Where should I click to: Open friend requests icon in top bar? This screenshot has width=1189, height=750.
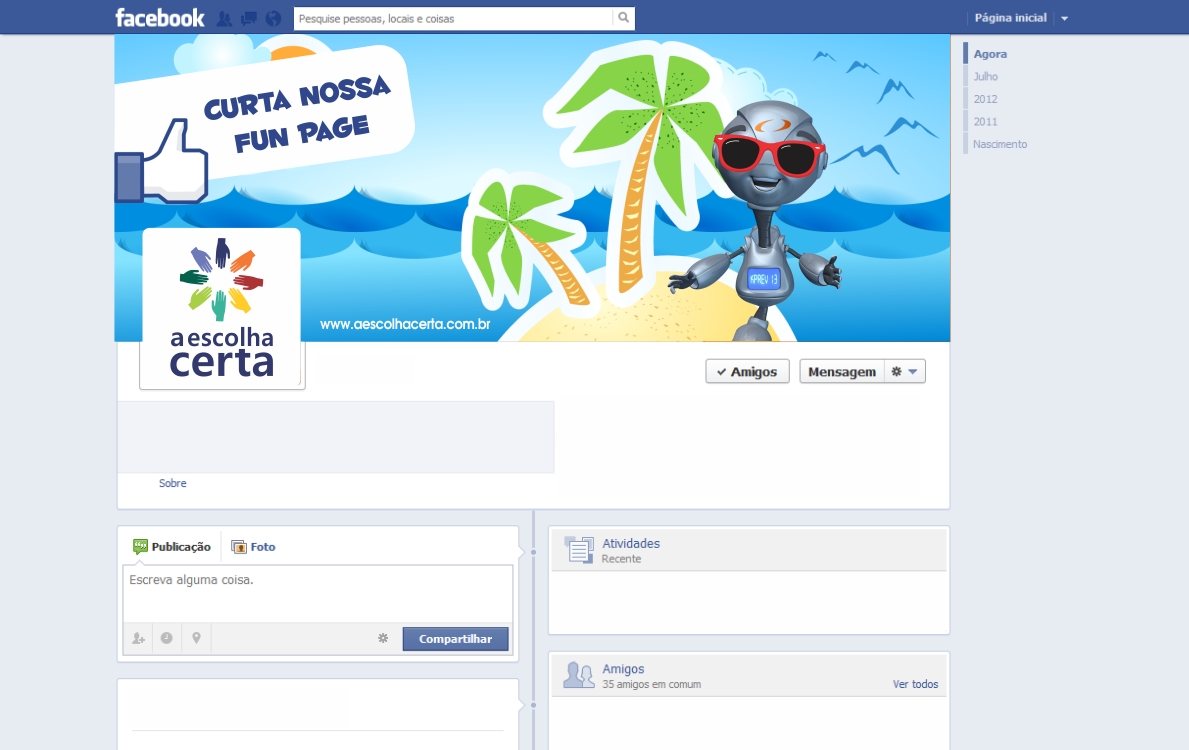click(x=224, y=19)
